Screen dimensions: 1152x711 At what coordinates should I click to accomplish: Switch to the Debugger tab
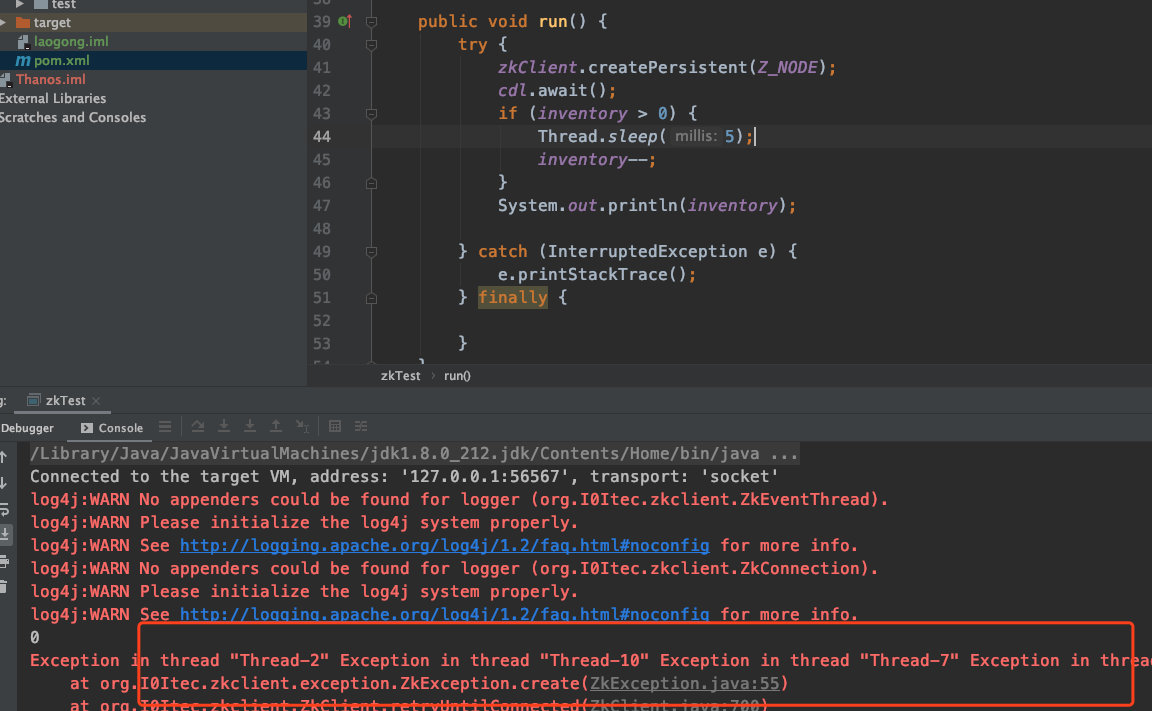[27, 427]
